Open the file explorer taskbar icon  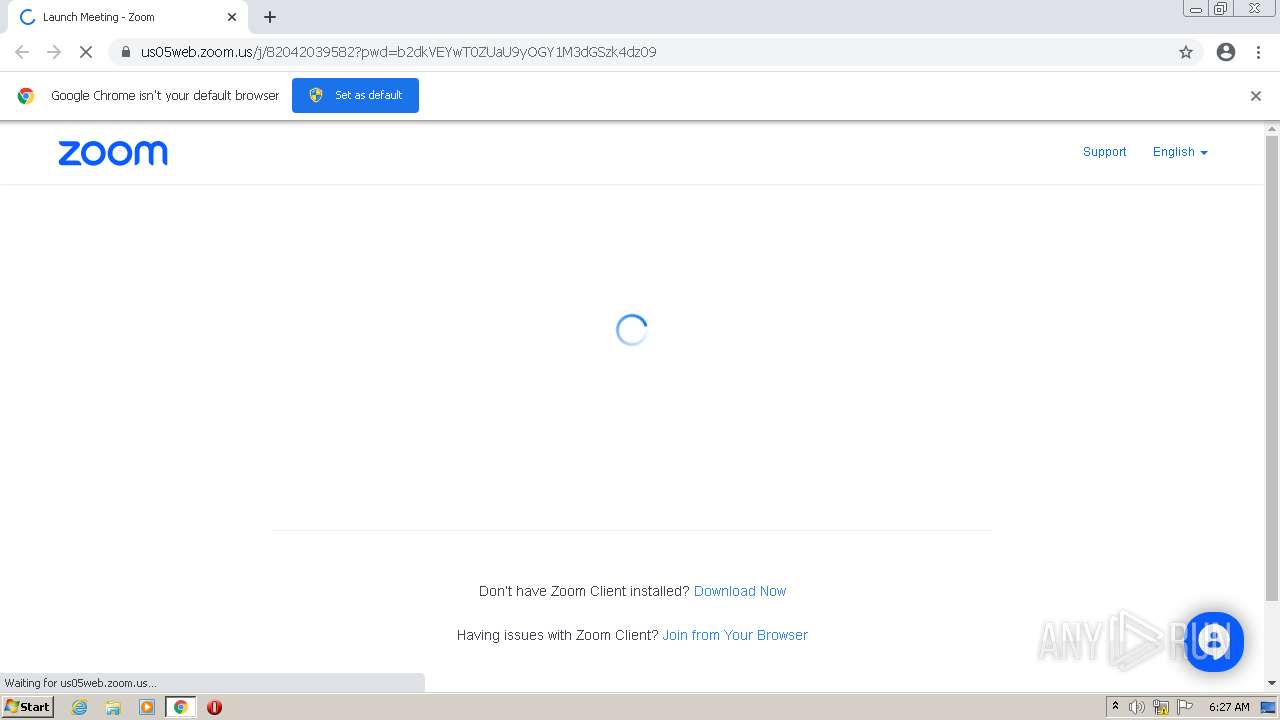click(x=113, y=707)
